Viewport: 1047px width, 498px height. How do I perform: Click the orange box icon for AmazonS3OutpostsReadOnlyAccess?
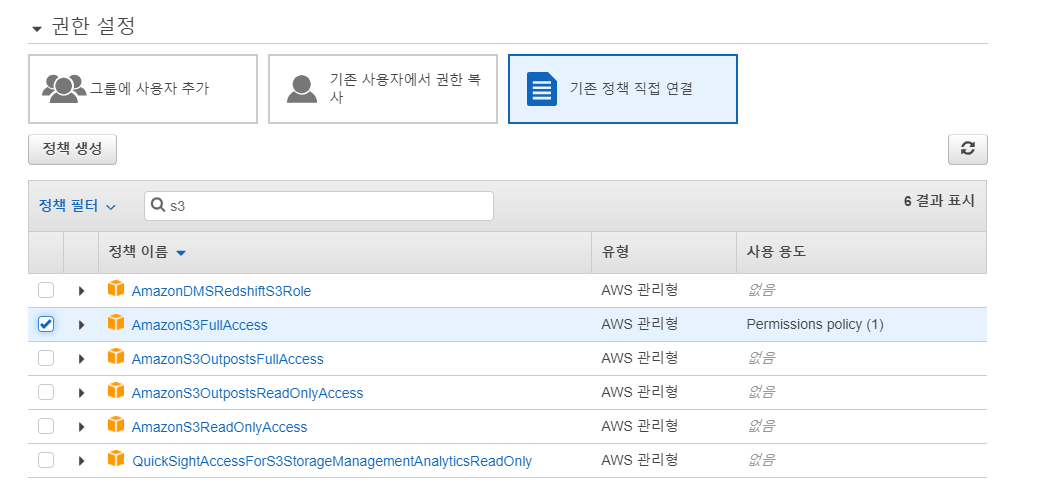116,391
